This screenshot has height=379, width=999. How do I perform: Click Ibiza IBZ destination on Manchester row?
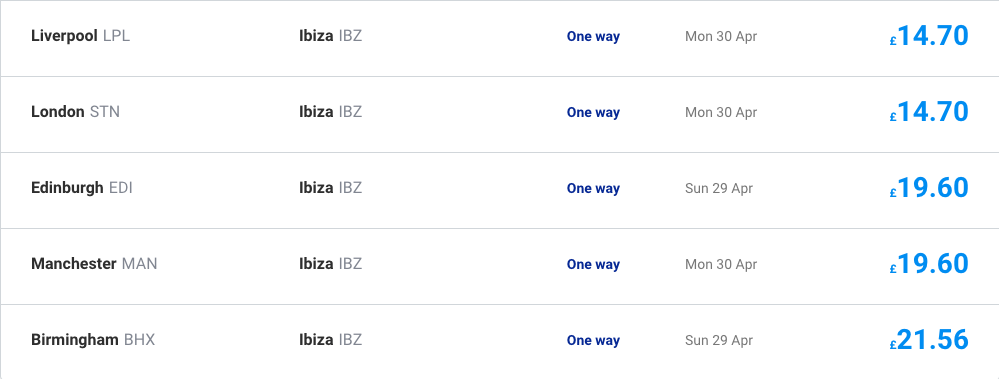tap(331, 264)
